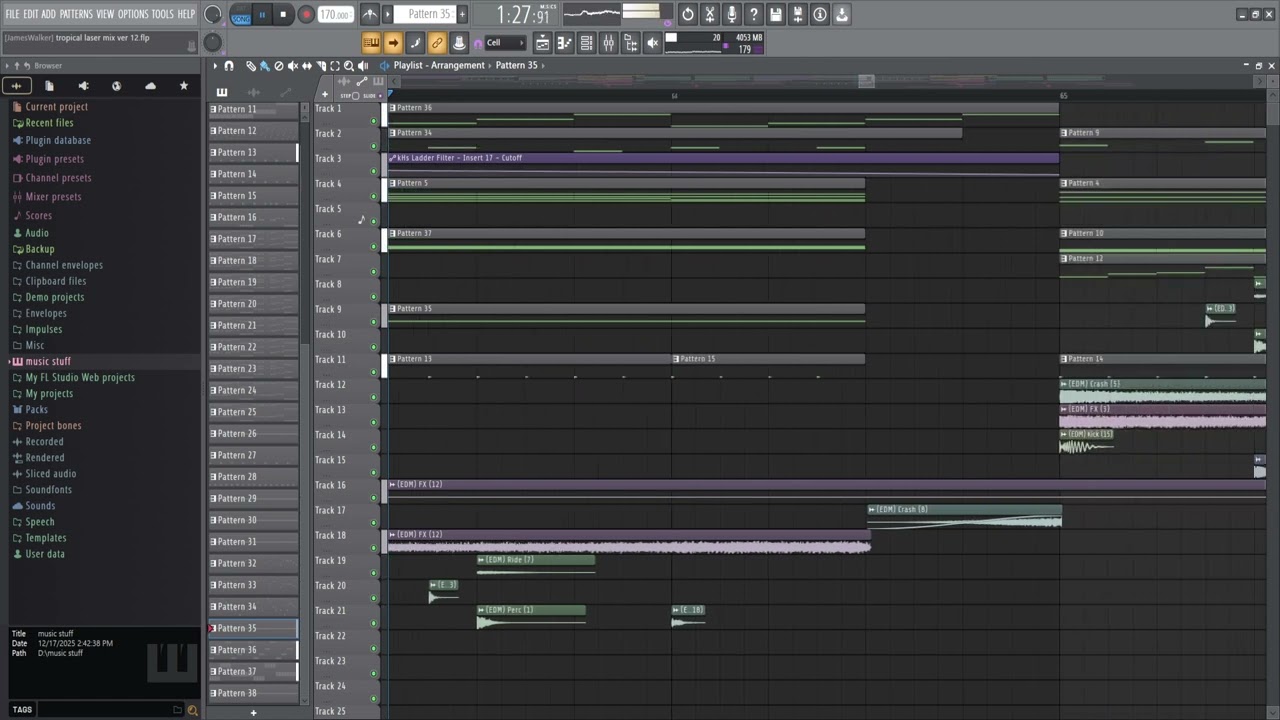Image resolution: width=1280 pixels, height=720 pixels.
Task: Select the Mute tool in the playlist
Action: tap(292, 65)
